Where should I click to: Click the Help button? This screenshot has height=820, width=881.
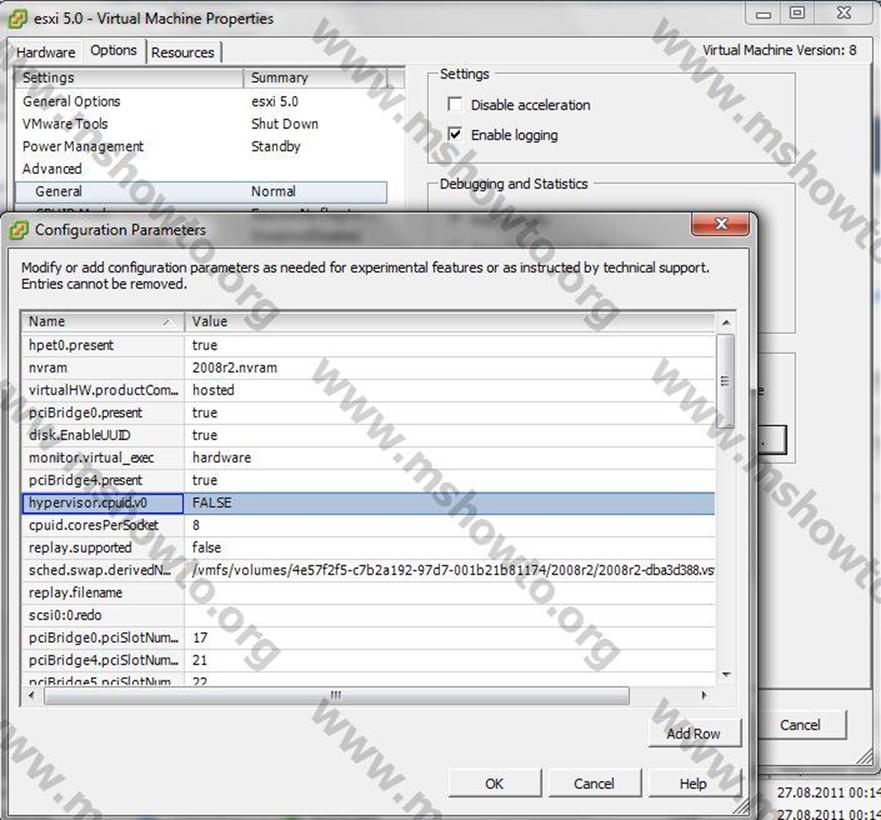(x=693, y=783)
